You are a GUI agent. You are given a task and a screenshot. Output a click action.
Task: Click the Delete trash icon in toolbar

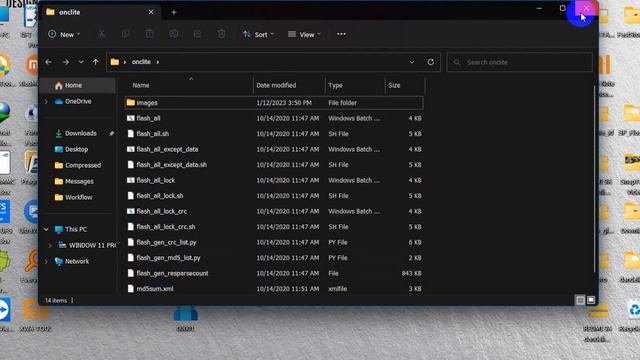pos(221,34)
